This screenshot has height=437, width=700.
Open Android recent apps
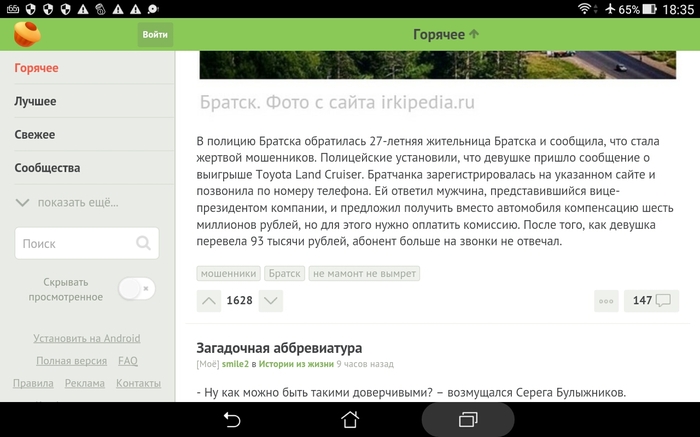click(468, 419)
